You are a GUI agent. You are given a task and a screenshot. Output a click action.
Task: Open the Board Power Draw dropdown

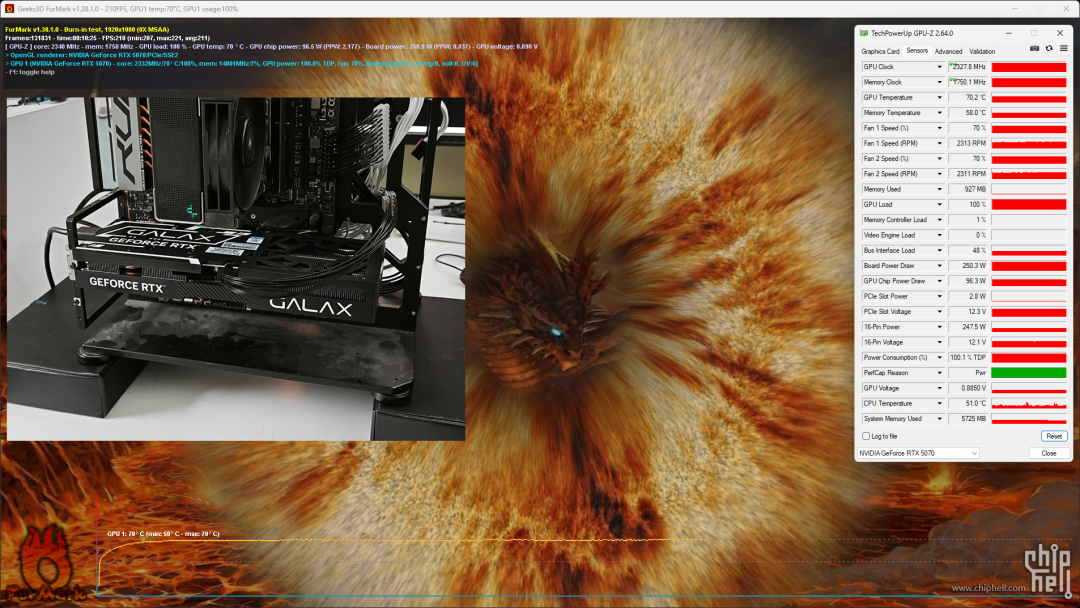point(939,265)
